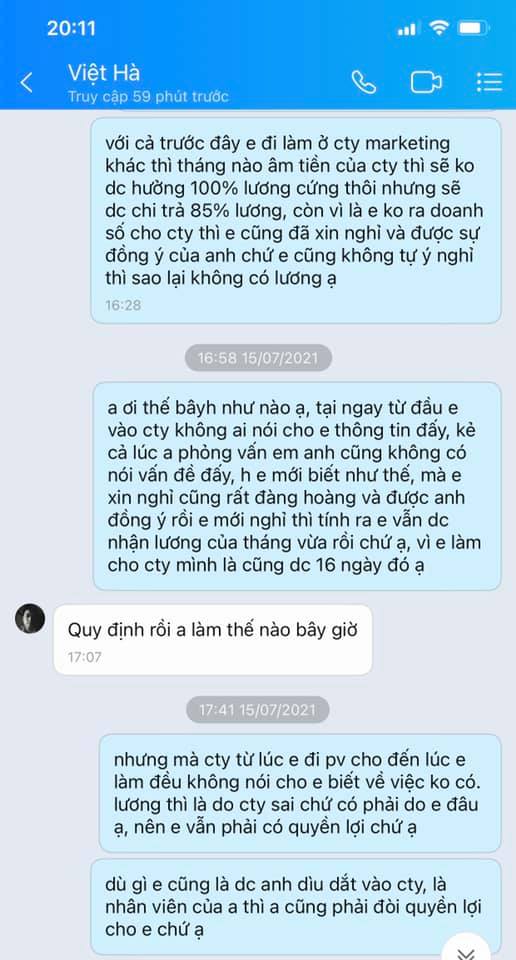Screen dimensions: 516x960
Task: Select the message starting "nhưng mà cty từ lúc"
Action: pyautogui.click(x=300, y=793)
